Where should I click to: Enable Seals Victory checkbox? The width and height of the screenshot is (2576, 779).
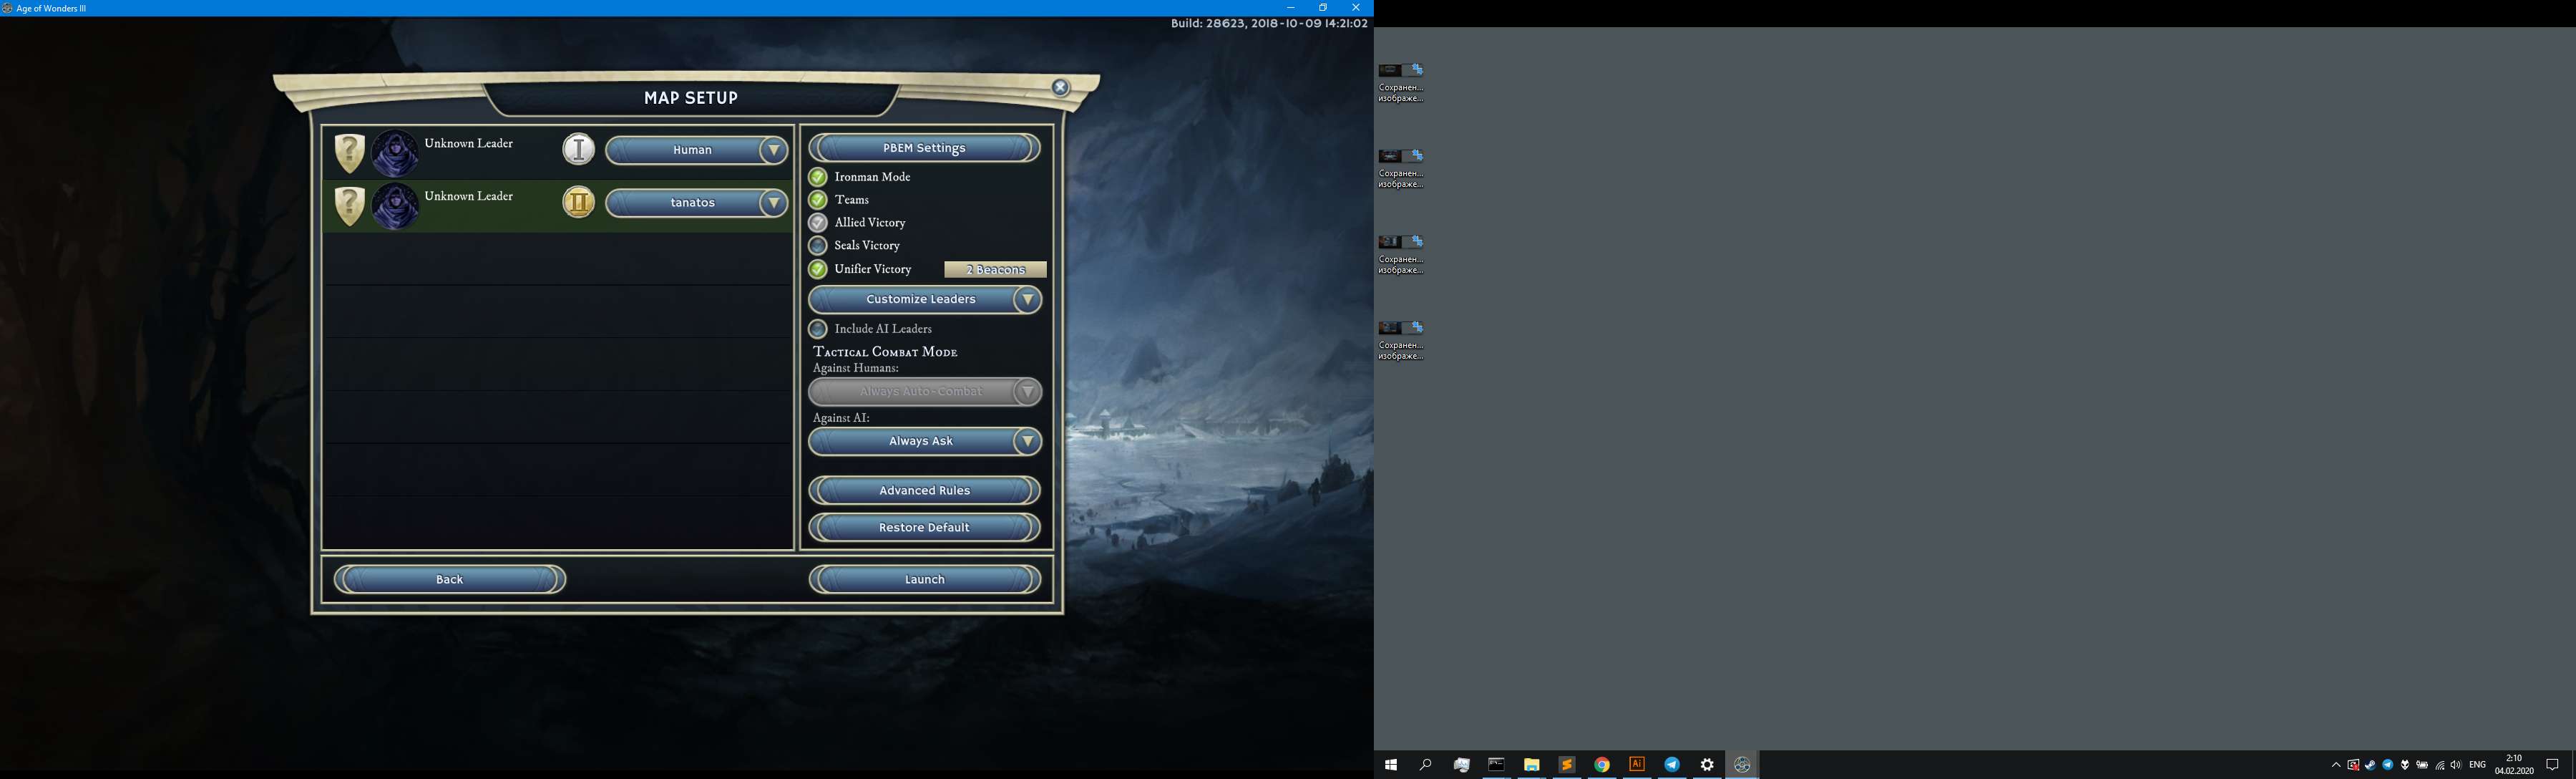pos(818,246)
